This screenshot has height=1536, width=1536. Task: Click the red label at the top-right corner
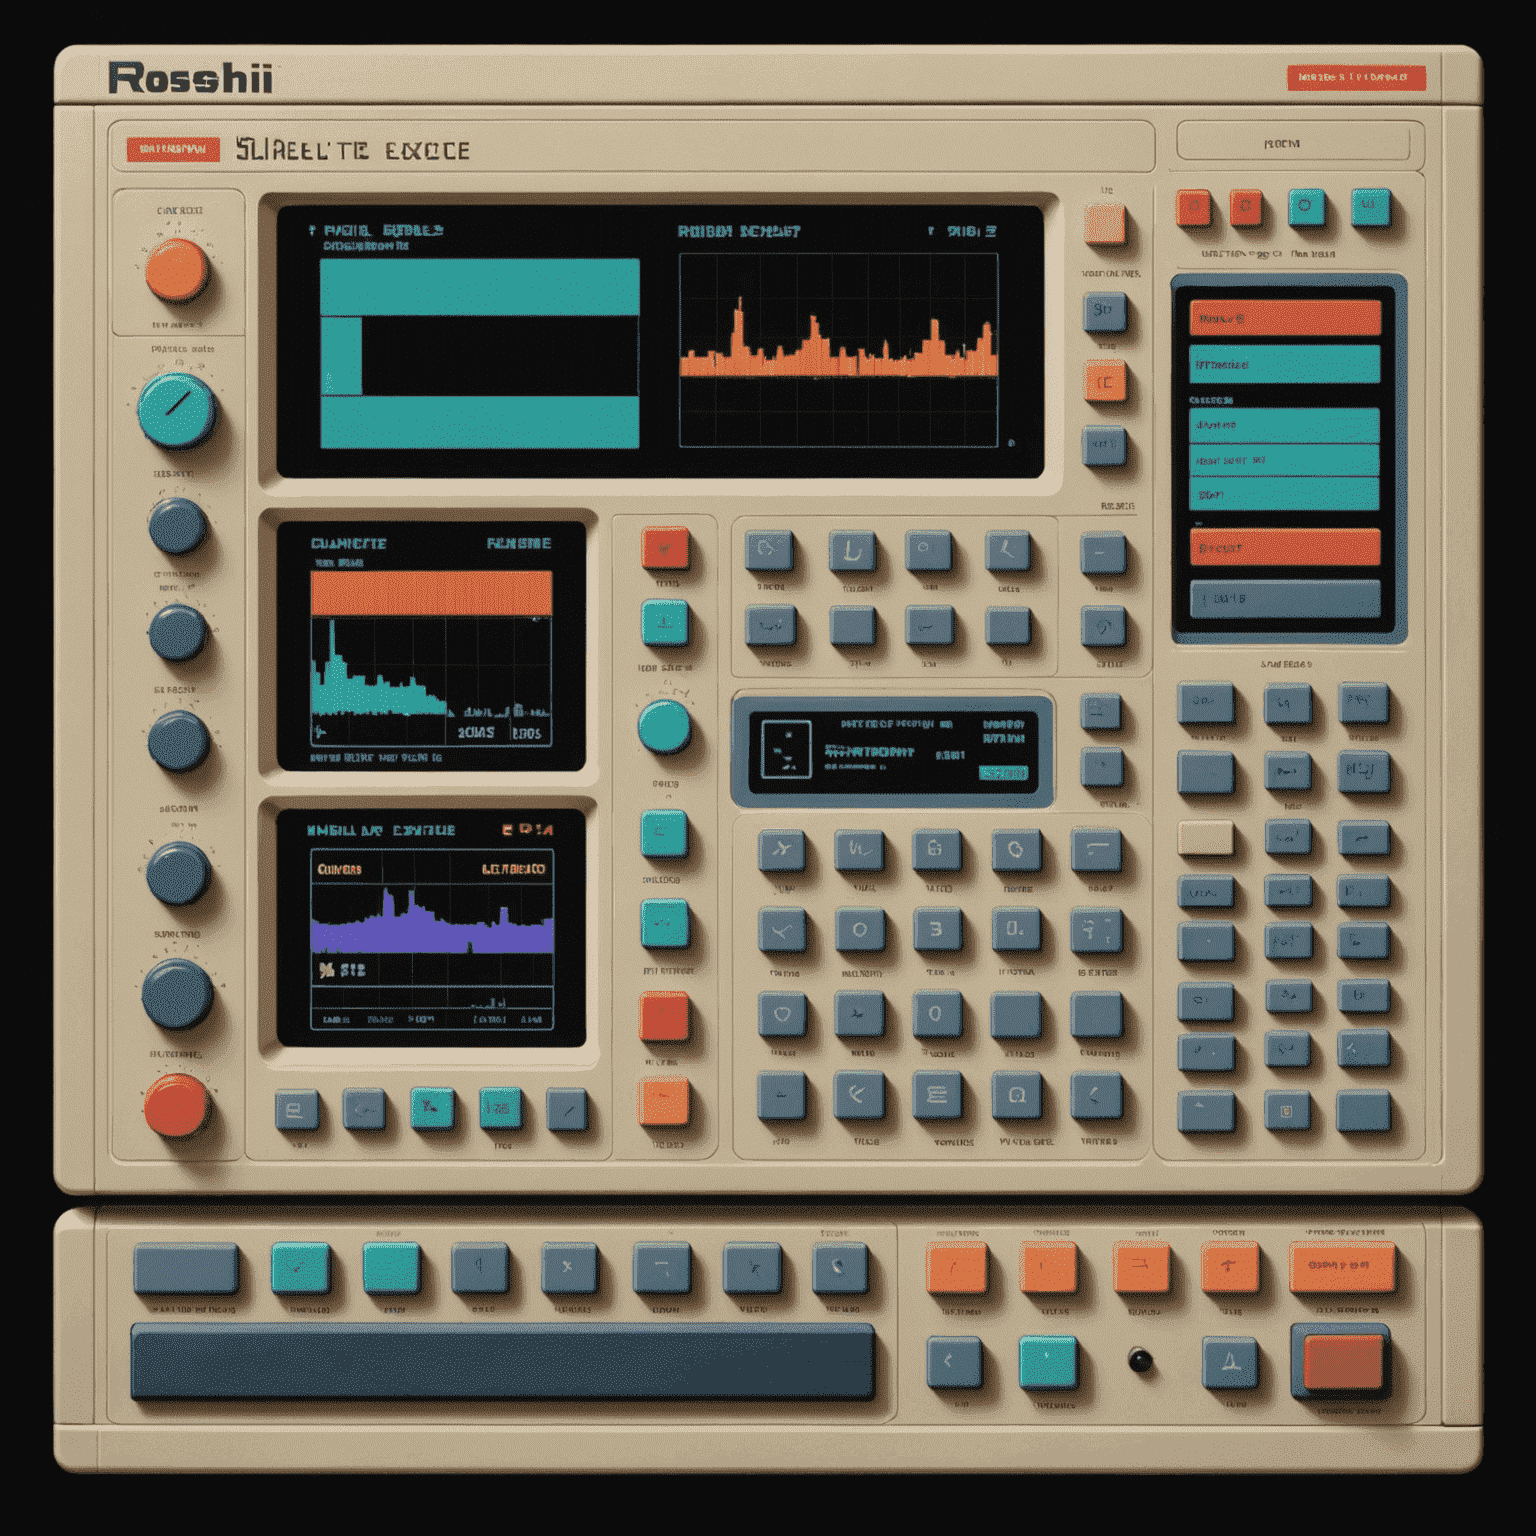point(1355,77)
